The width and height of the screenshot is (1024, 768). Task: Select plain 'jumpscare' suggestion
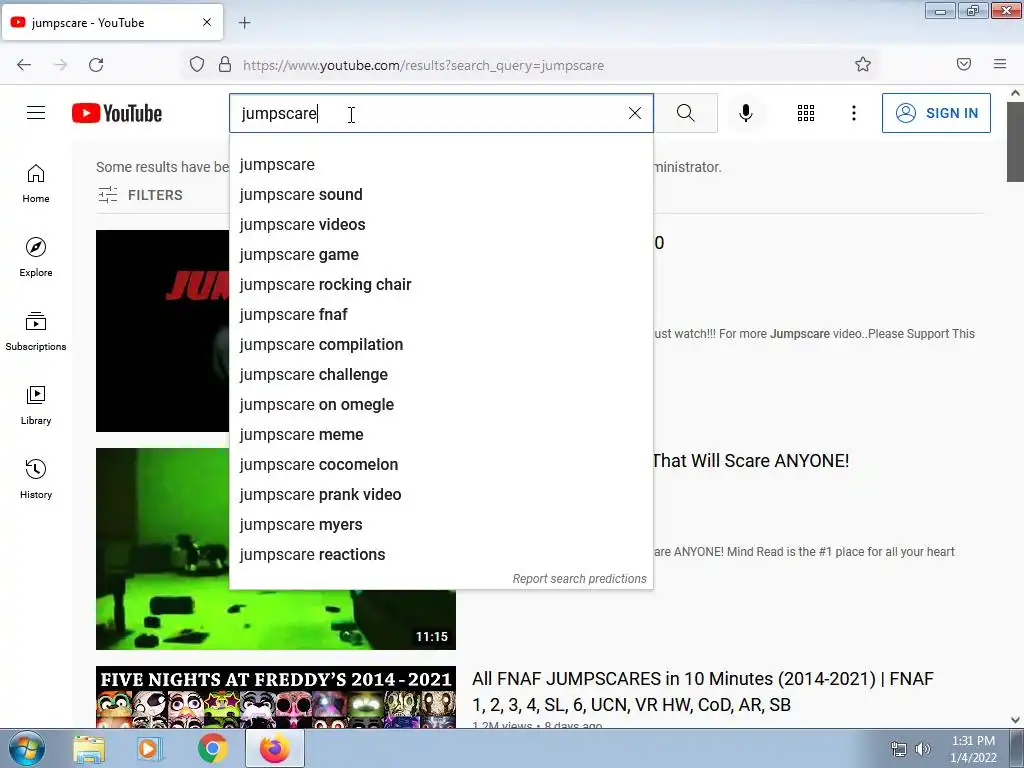[441, 165]
